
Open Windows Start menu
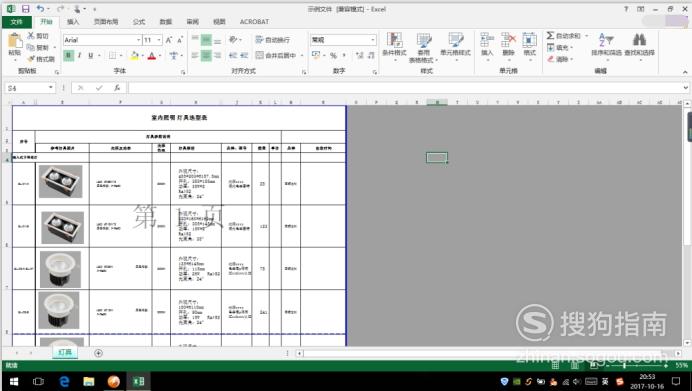pyautogui.click(x=14, y=381)
